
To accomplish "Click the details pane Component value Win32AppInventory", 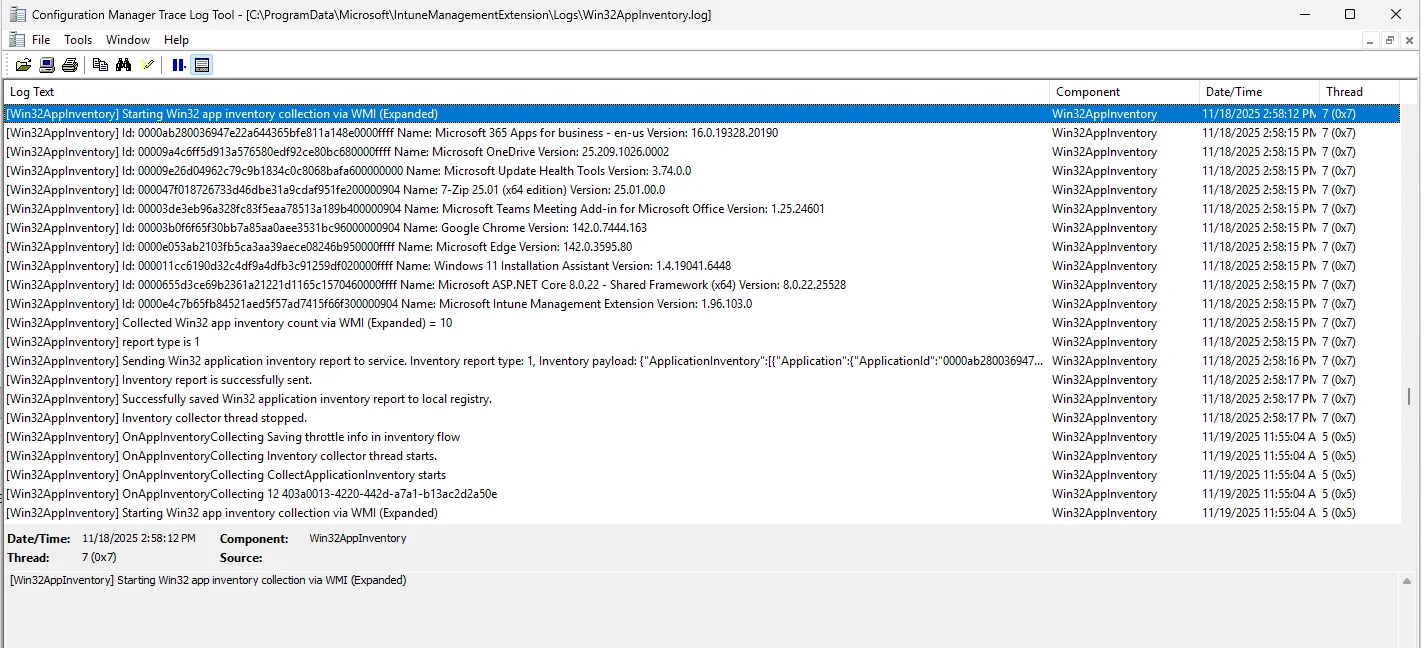I will (x=358, y=539).
